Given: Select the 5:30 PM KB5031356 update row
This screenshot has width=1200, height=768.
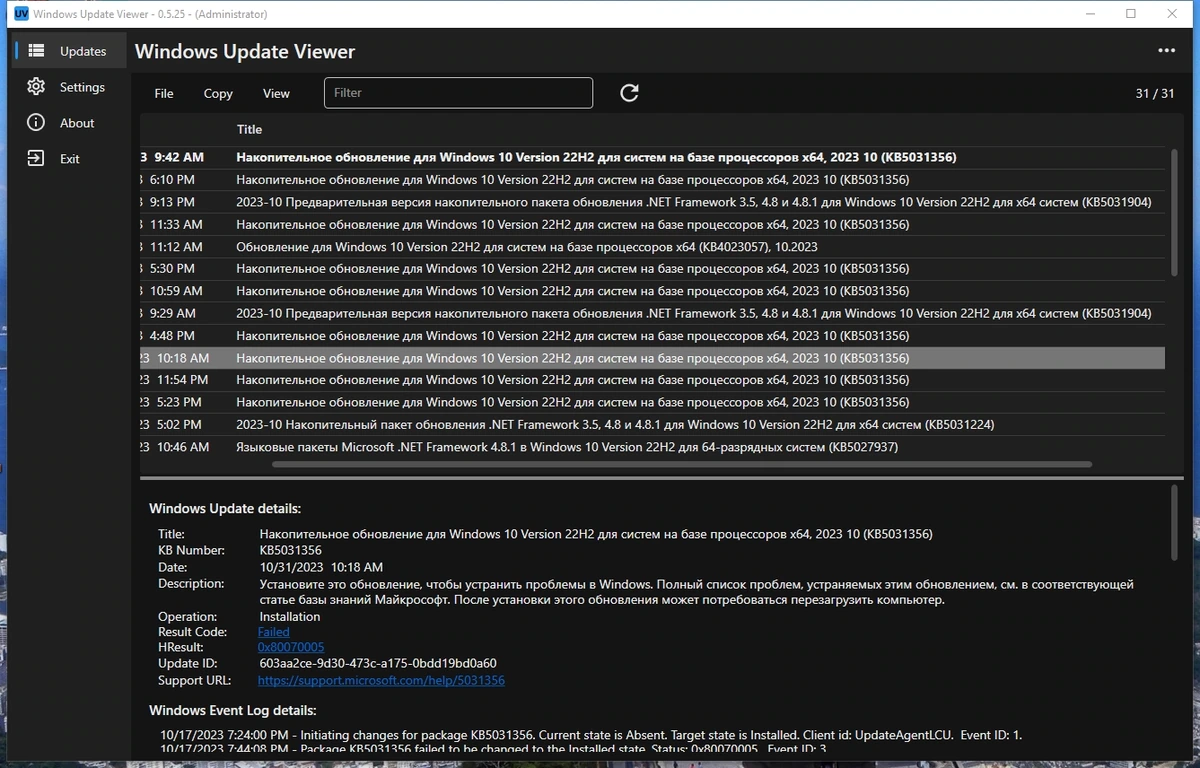Looking at the screenshot, I should [x=652, y=268].
